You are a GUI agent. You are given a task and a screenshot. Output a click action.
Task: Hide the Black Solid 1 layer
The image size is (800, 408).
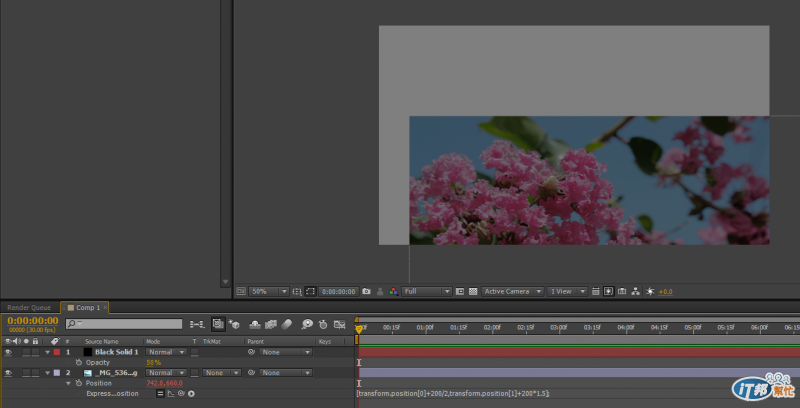click(8, 352)
